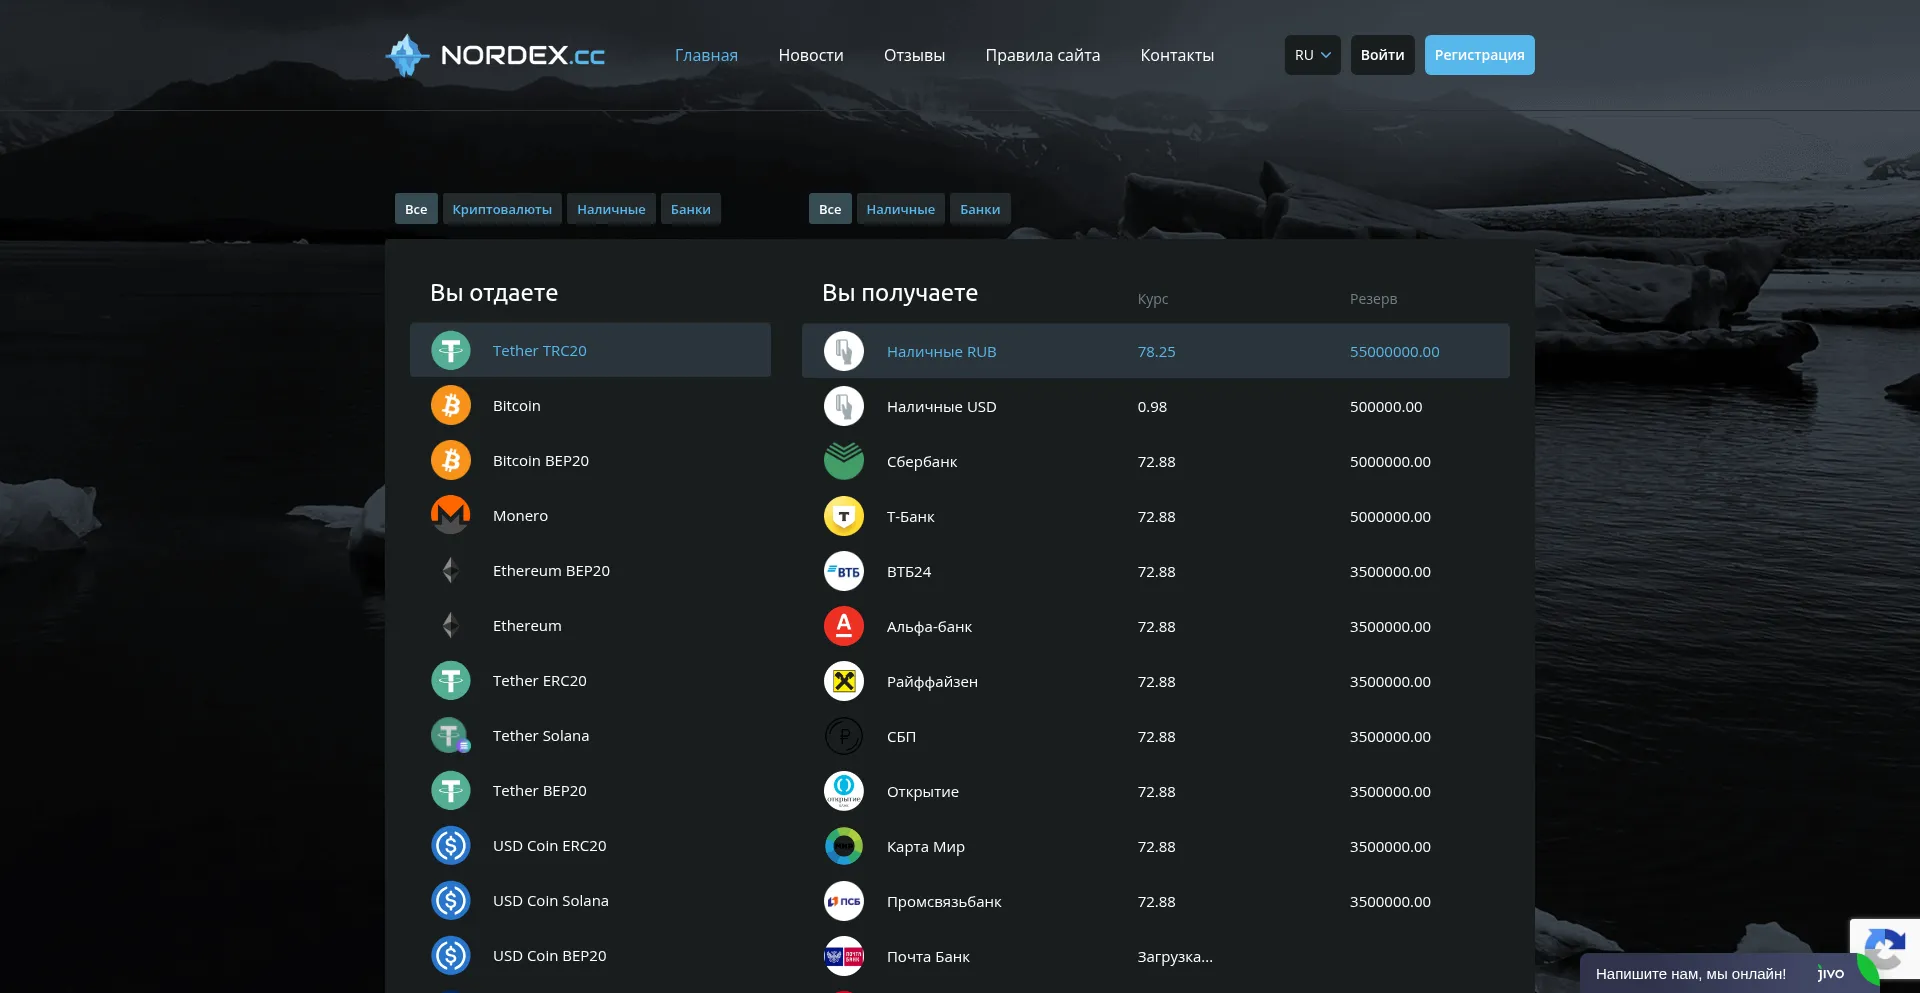Click the NORDEX.cc logo

coord(495,55)
